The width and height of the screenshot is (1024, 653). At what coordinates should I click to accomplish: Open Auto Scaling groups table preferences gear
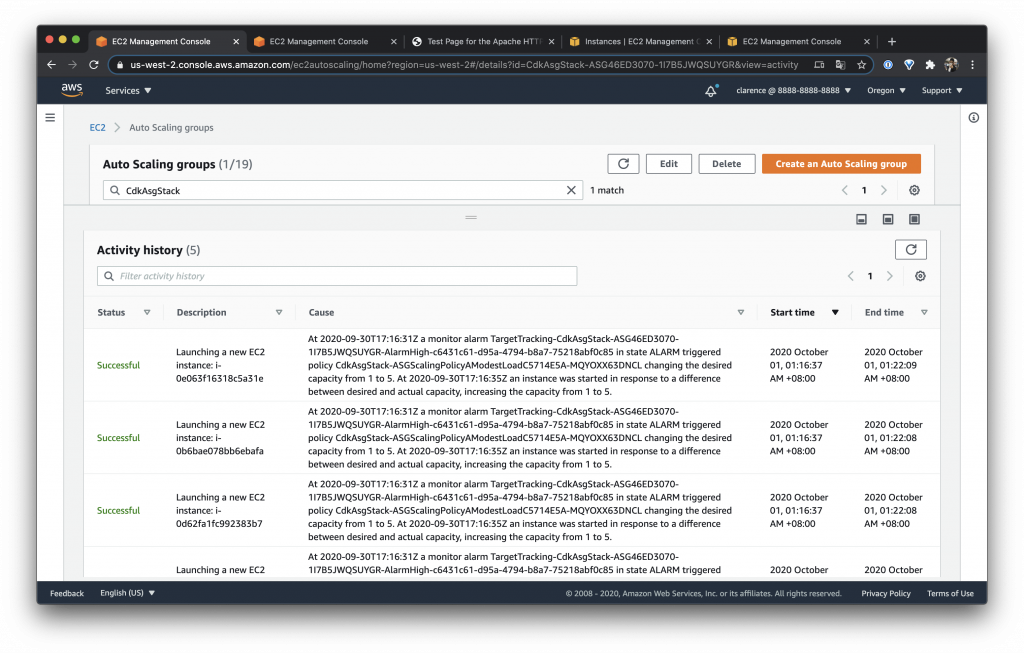914,190
